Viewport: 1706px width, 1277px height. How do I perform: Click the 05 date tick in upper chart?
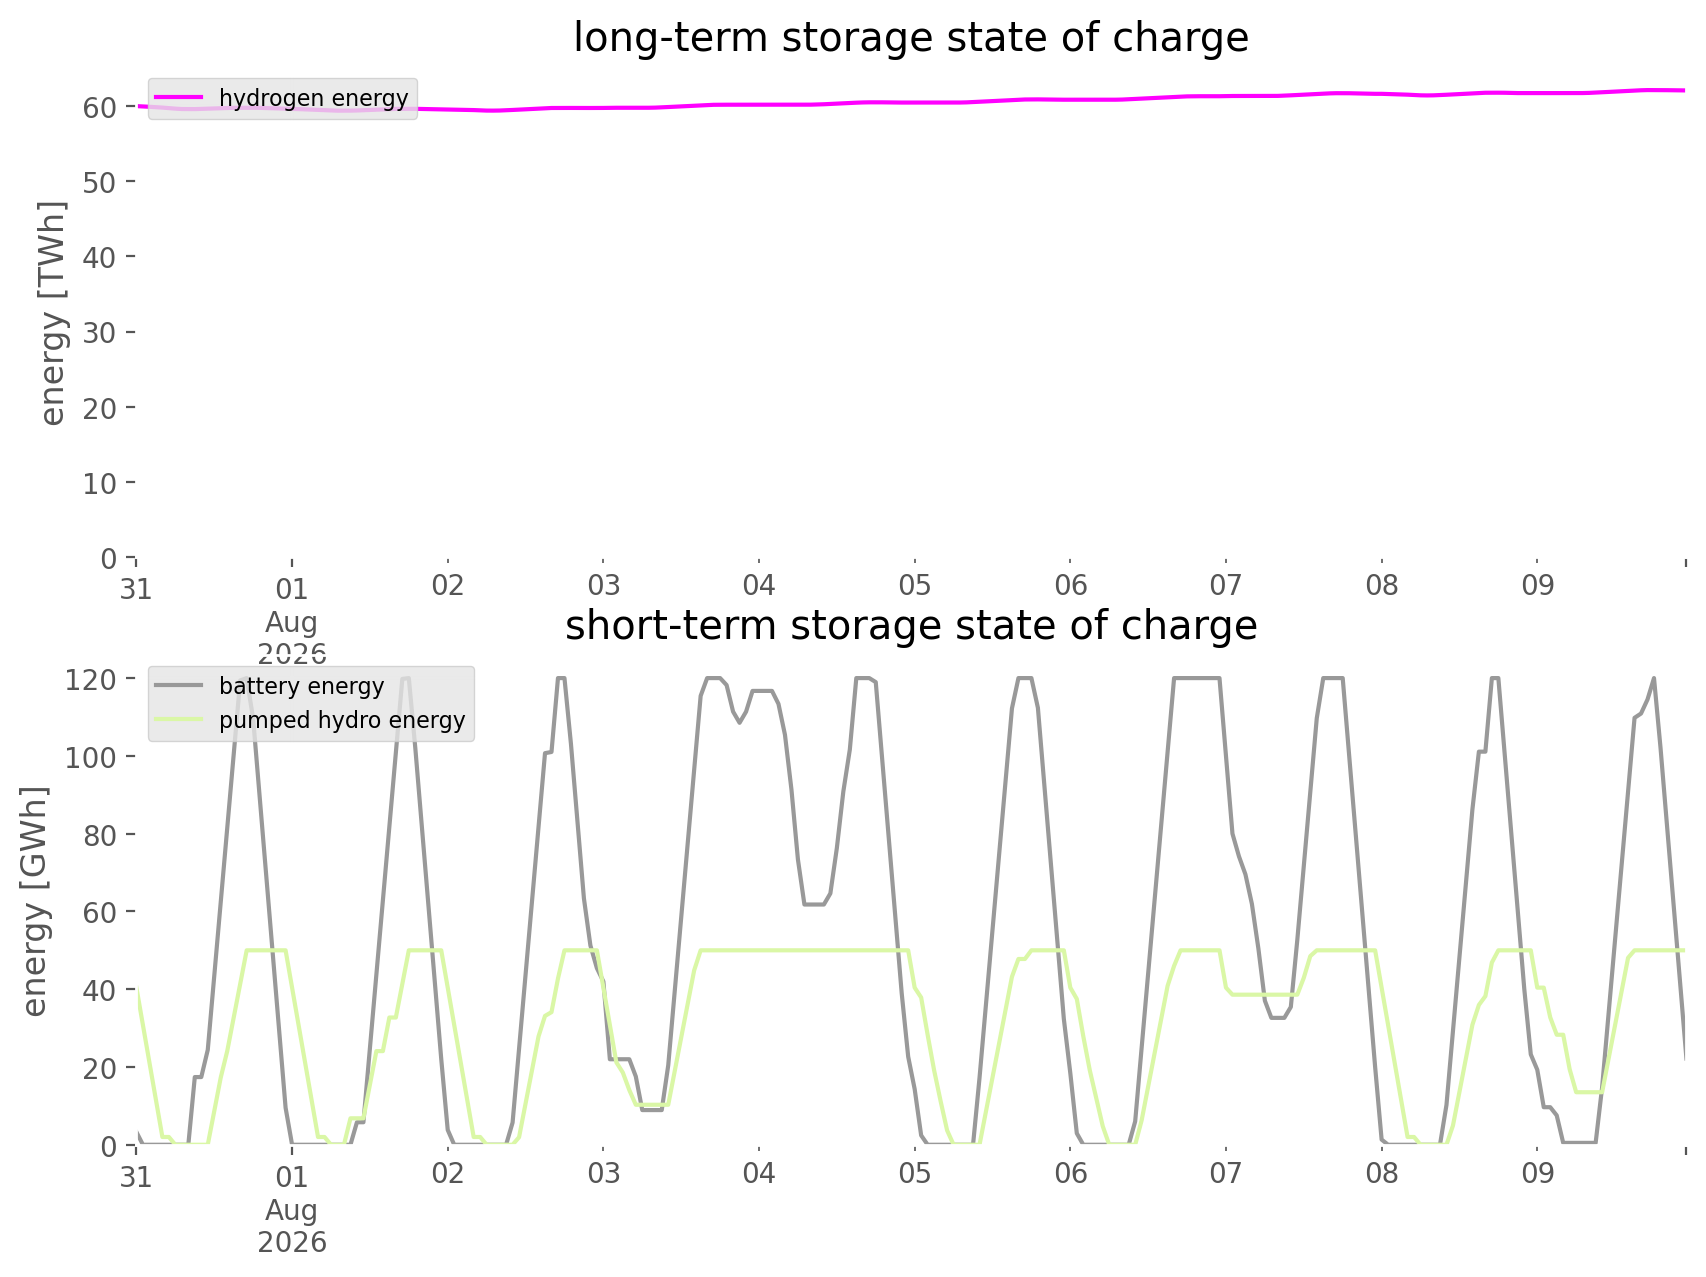pyautogui.click(x=915, y=585)
